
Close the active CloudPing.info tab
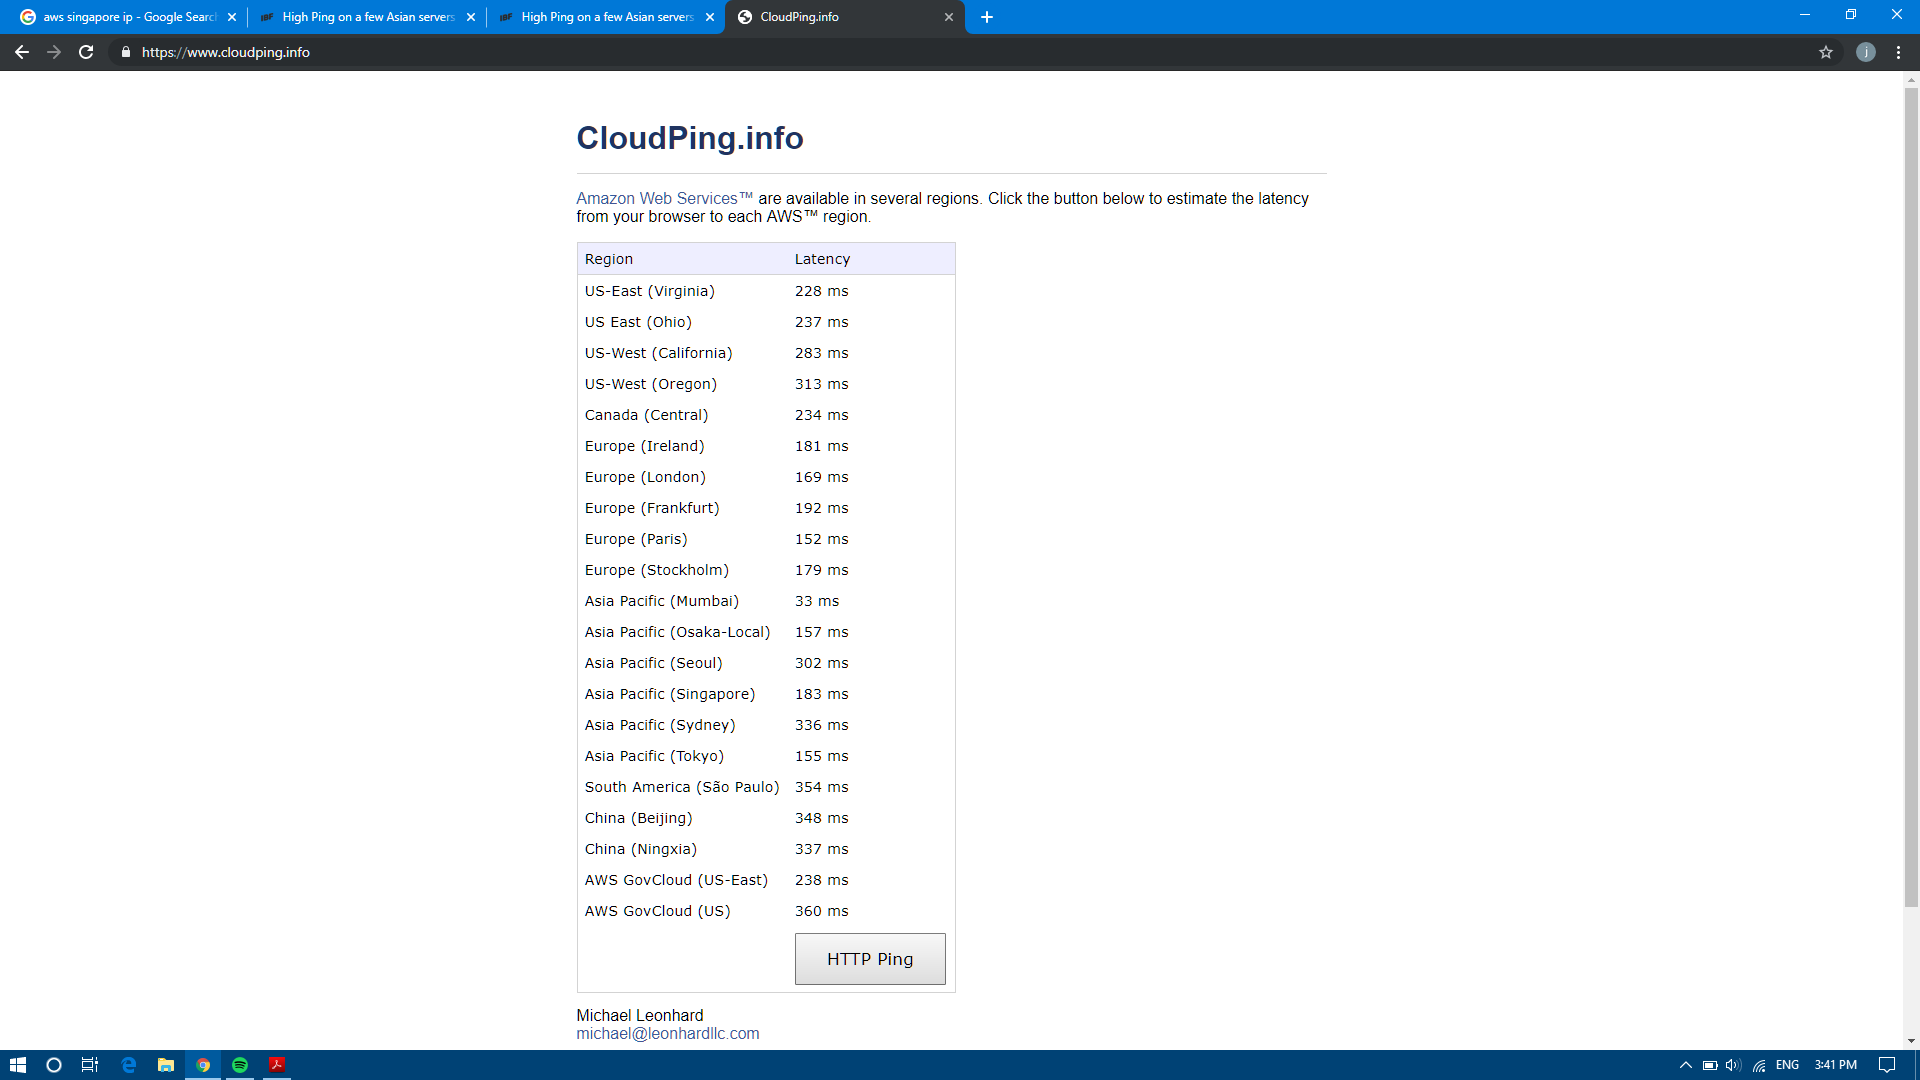coord(949,17)
